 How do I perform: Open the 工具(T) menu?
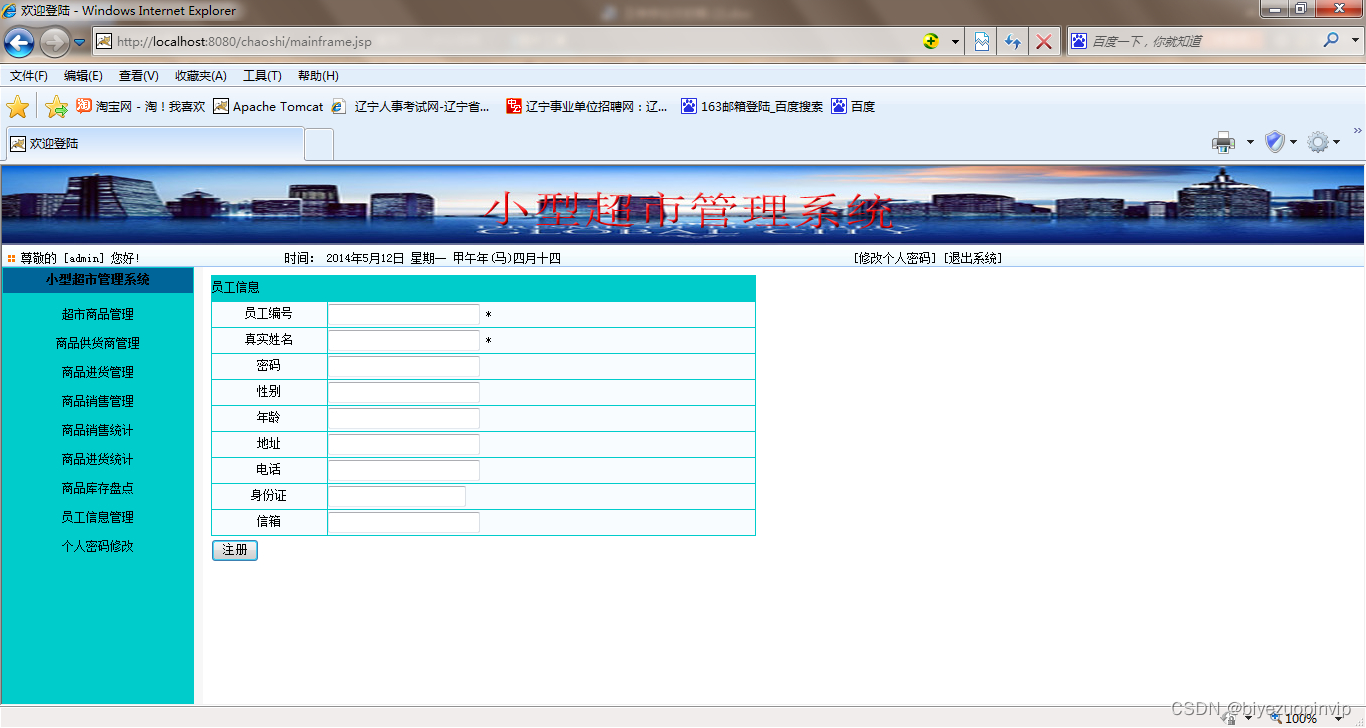click(x=263, y=76)
